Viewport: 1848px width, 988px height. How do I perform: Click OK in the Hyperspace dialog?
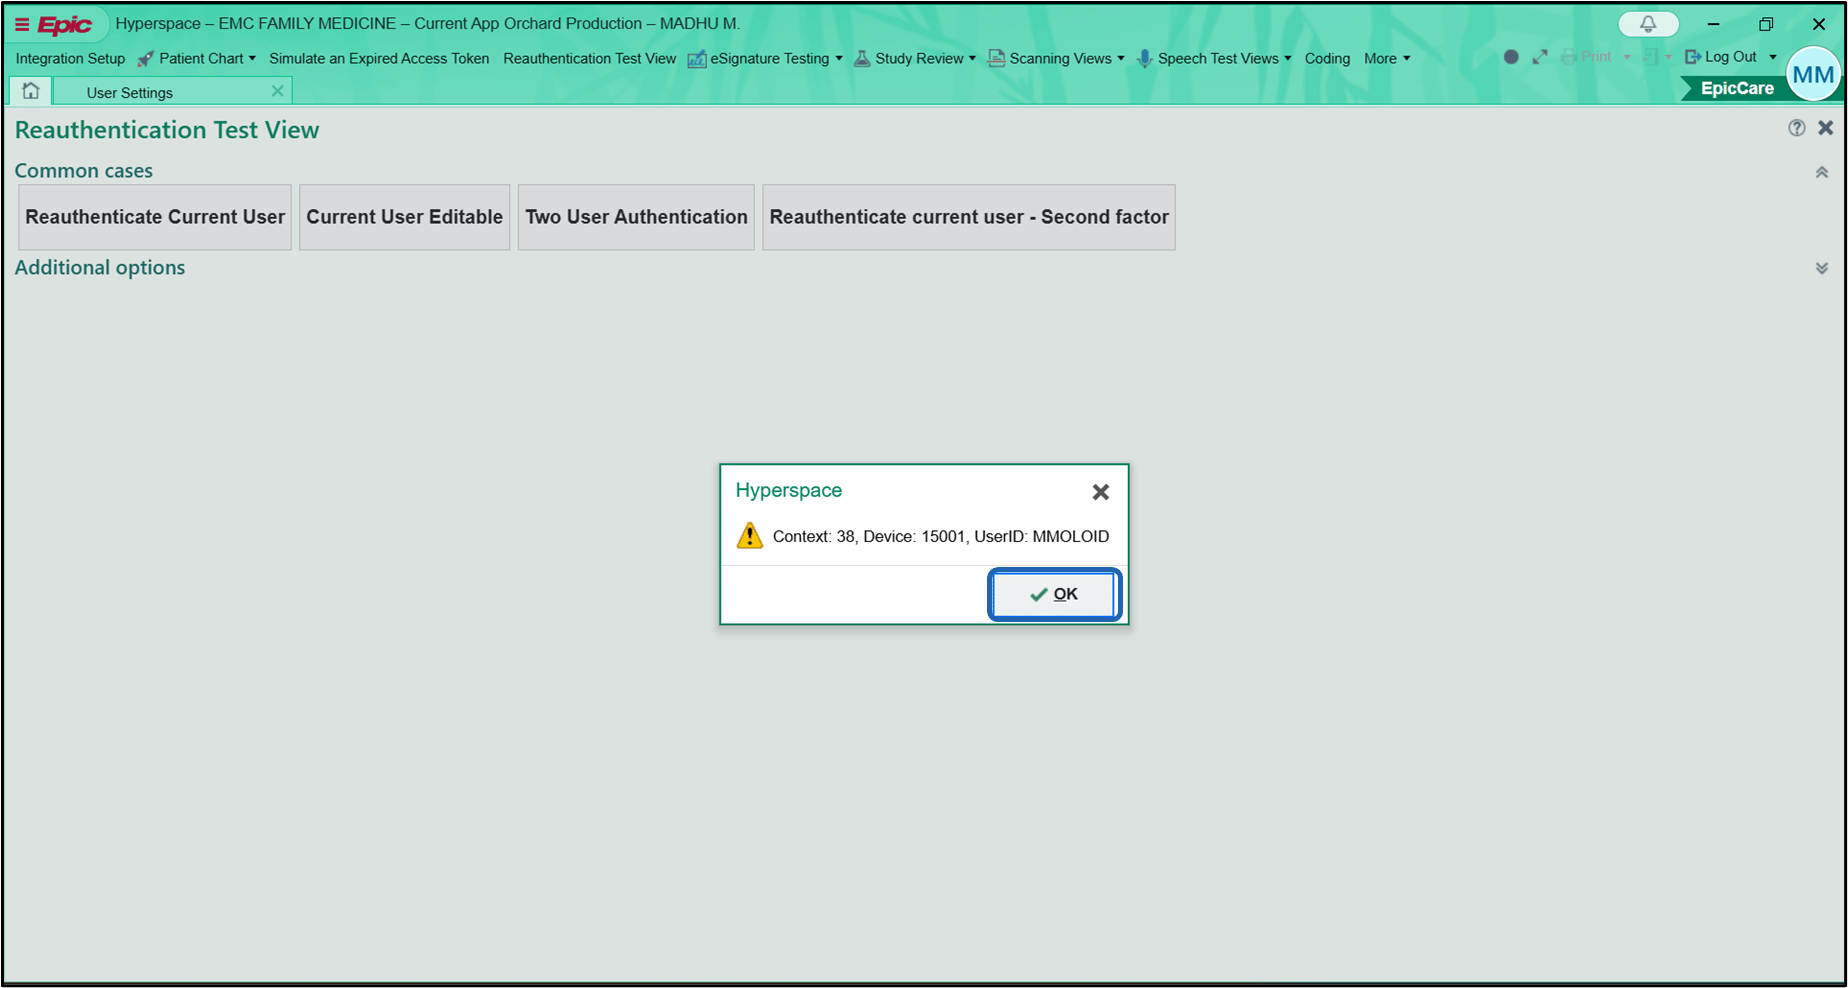(1054, 594)
